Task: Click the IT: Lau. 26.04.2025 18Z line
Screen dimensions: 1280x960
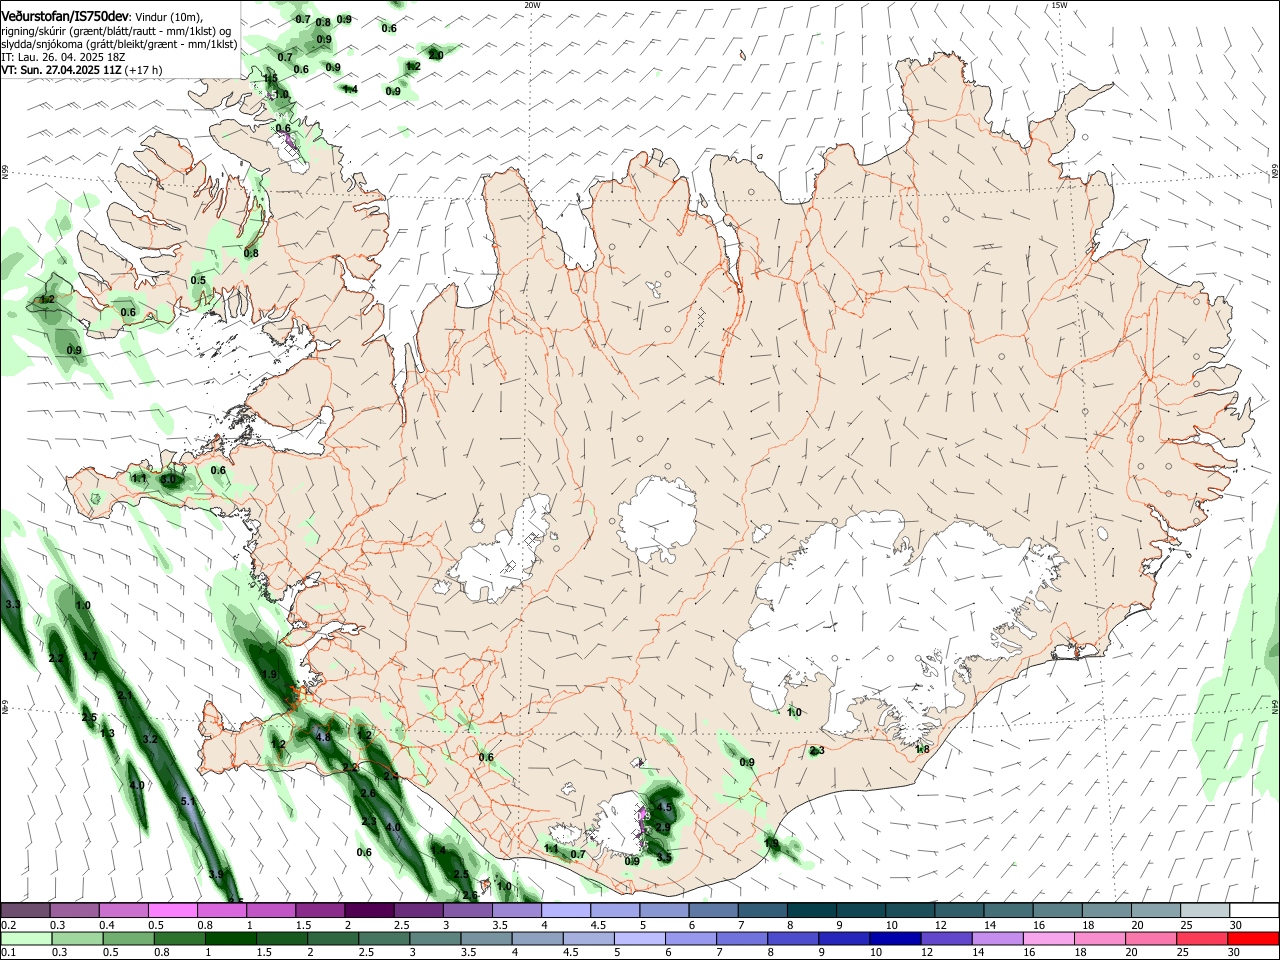Action: (x=63, y=57)
